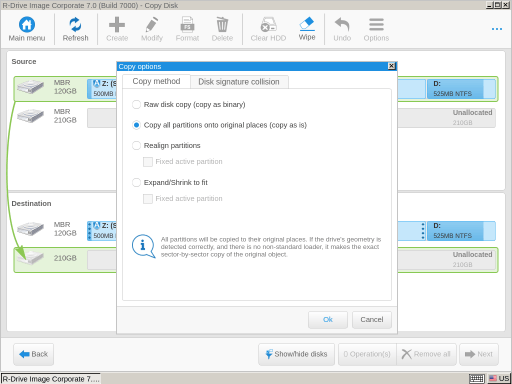Click the Format toolbar icon
The image size is (512, 384).
click(x=187, y=25)
